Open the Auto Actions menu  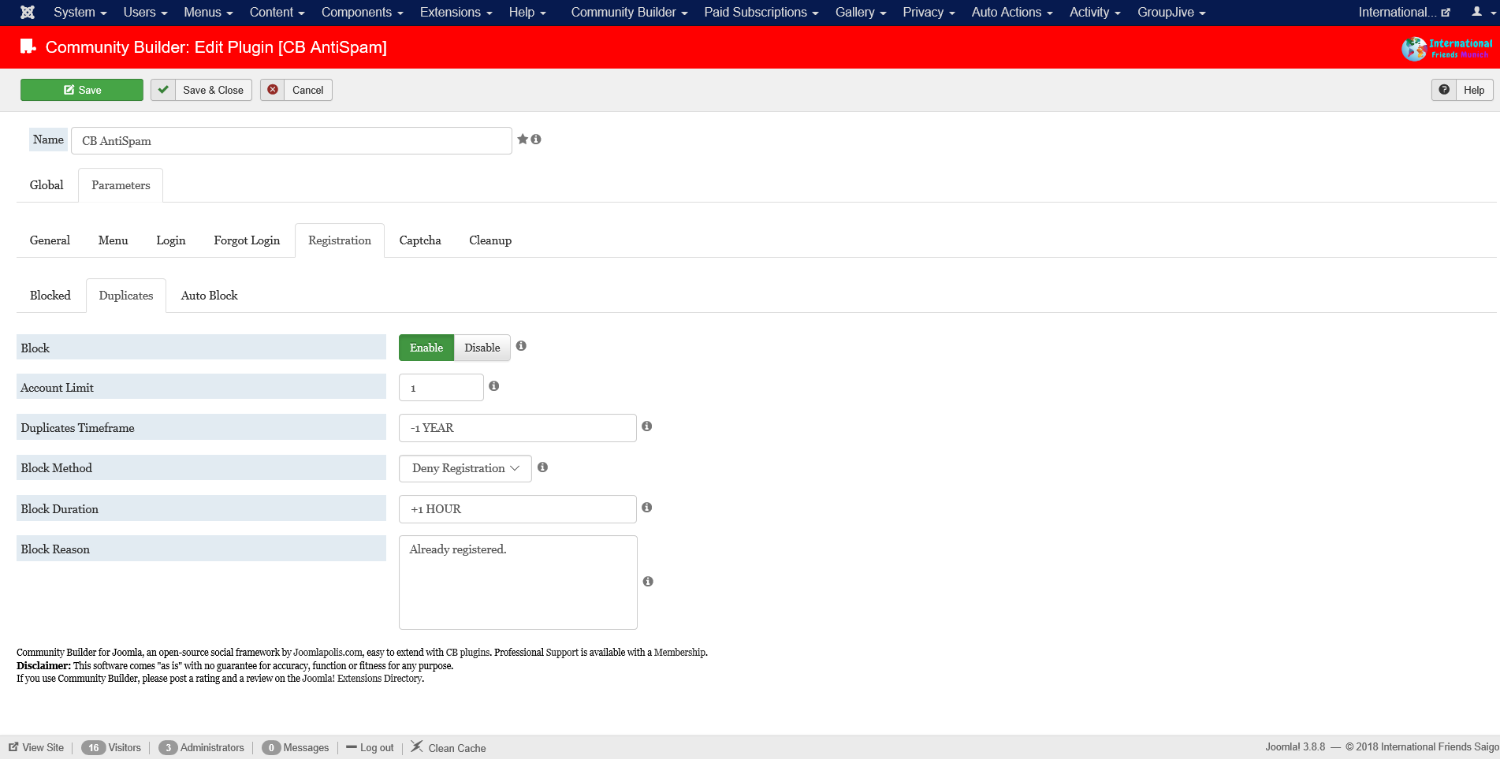click(x=1012, y=12)
